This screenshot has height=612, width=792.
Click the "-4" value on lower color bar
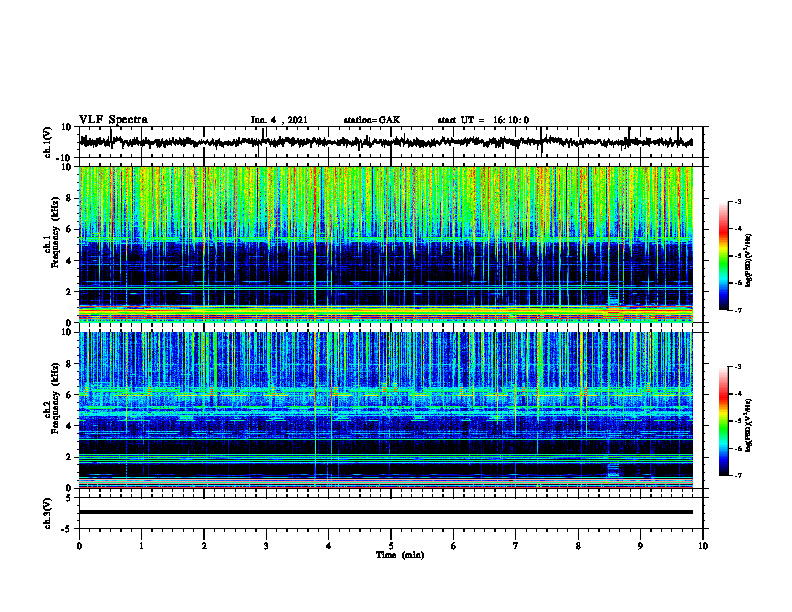[737, 394]
